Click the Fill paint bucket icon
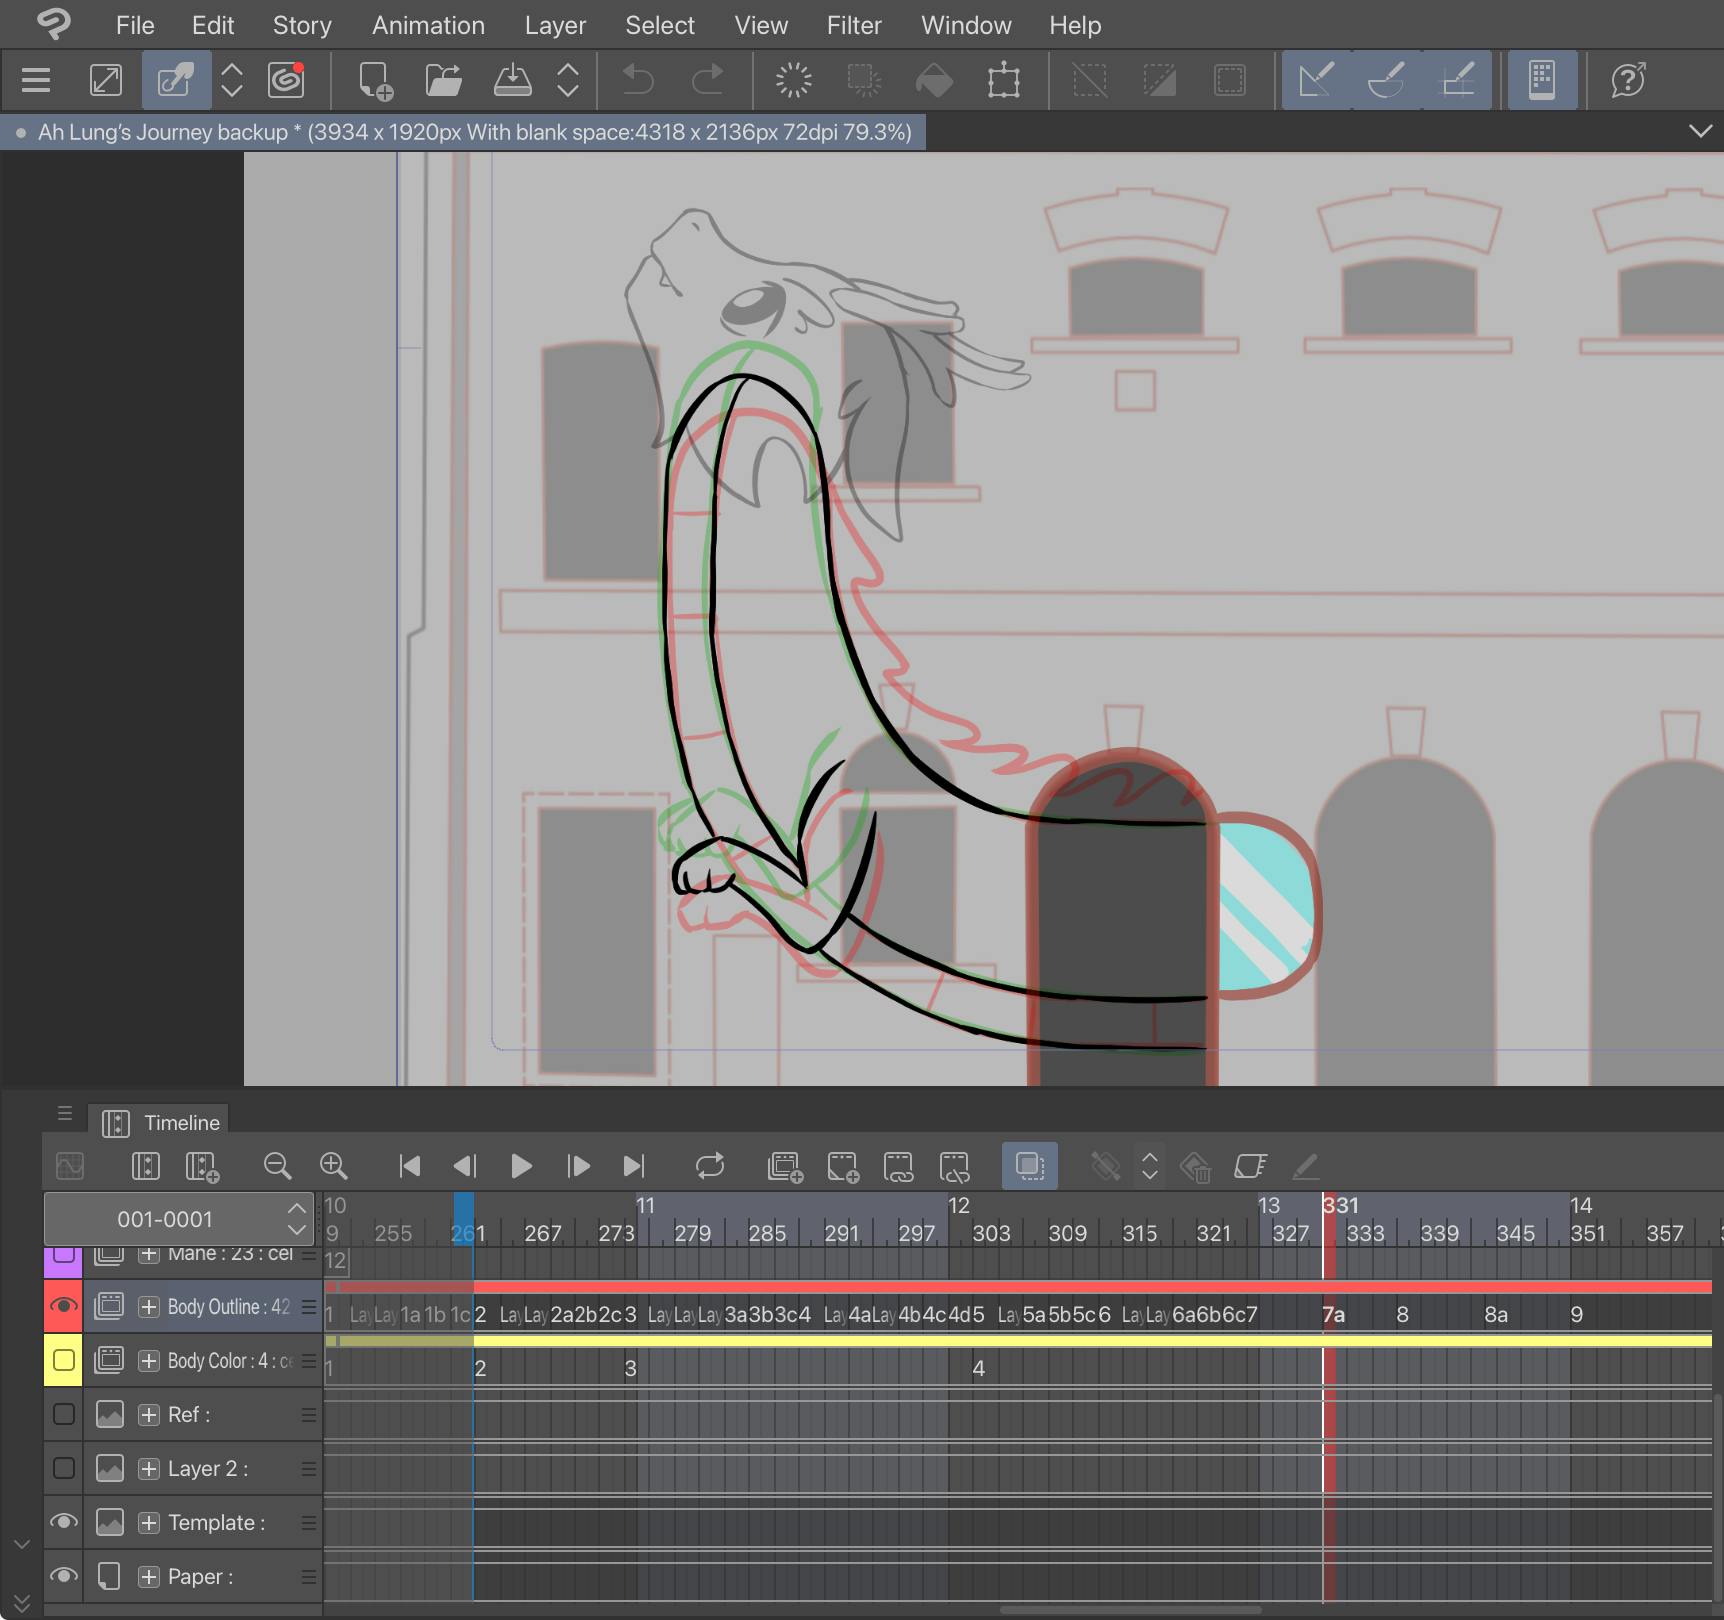Viewport: 1724px width, 1620px height. 934,80
